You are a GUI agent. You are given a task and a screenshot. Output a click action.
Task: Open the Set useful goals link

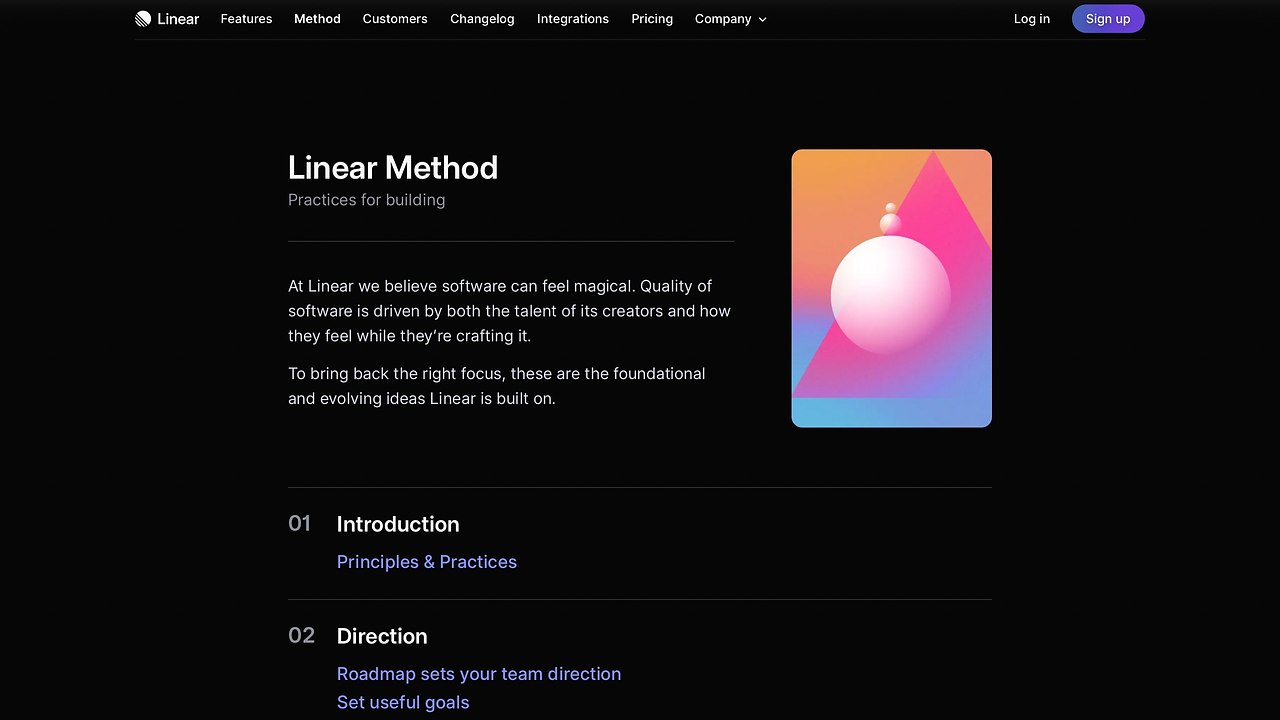coord(403,703)
